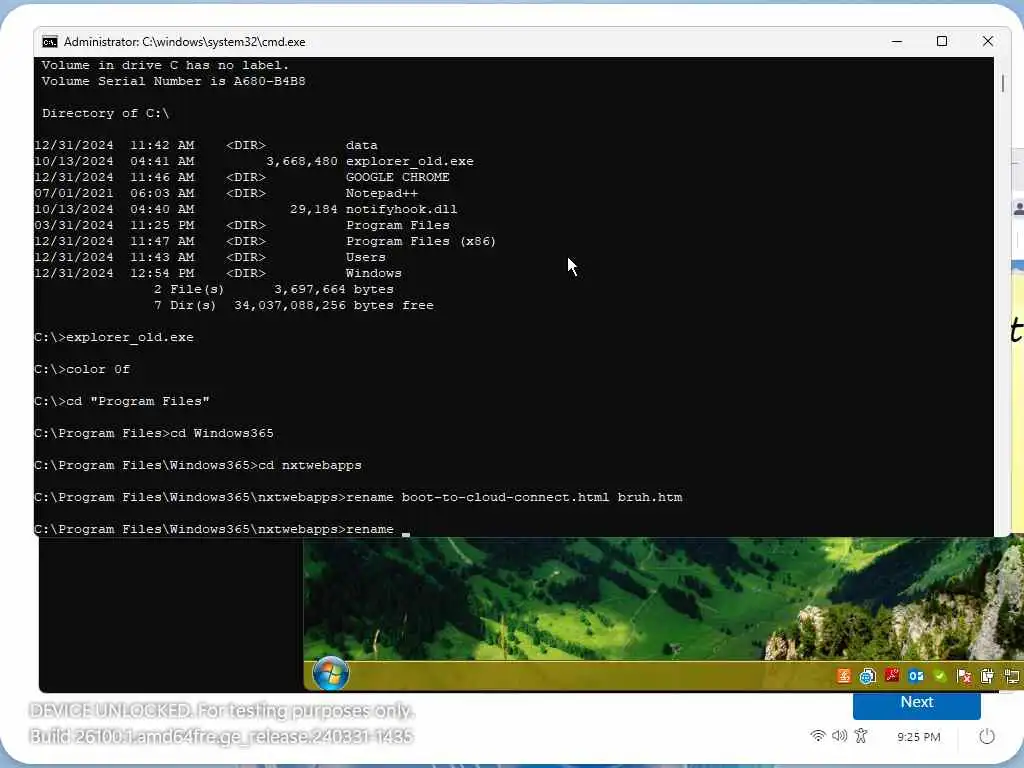Click the red tray icon beside Outlook

tap(891, 675)
